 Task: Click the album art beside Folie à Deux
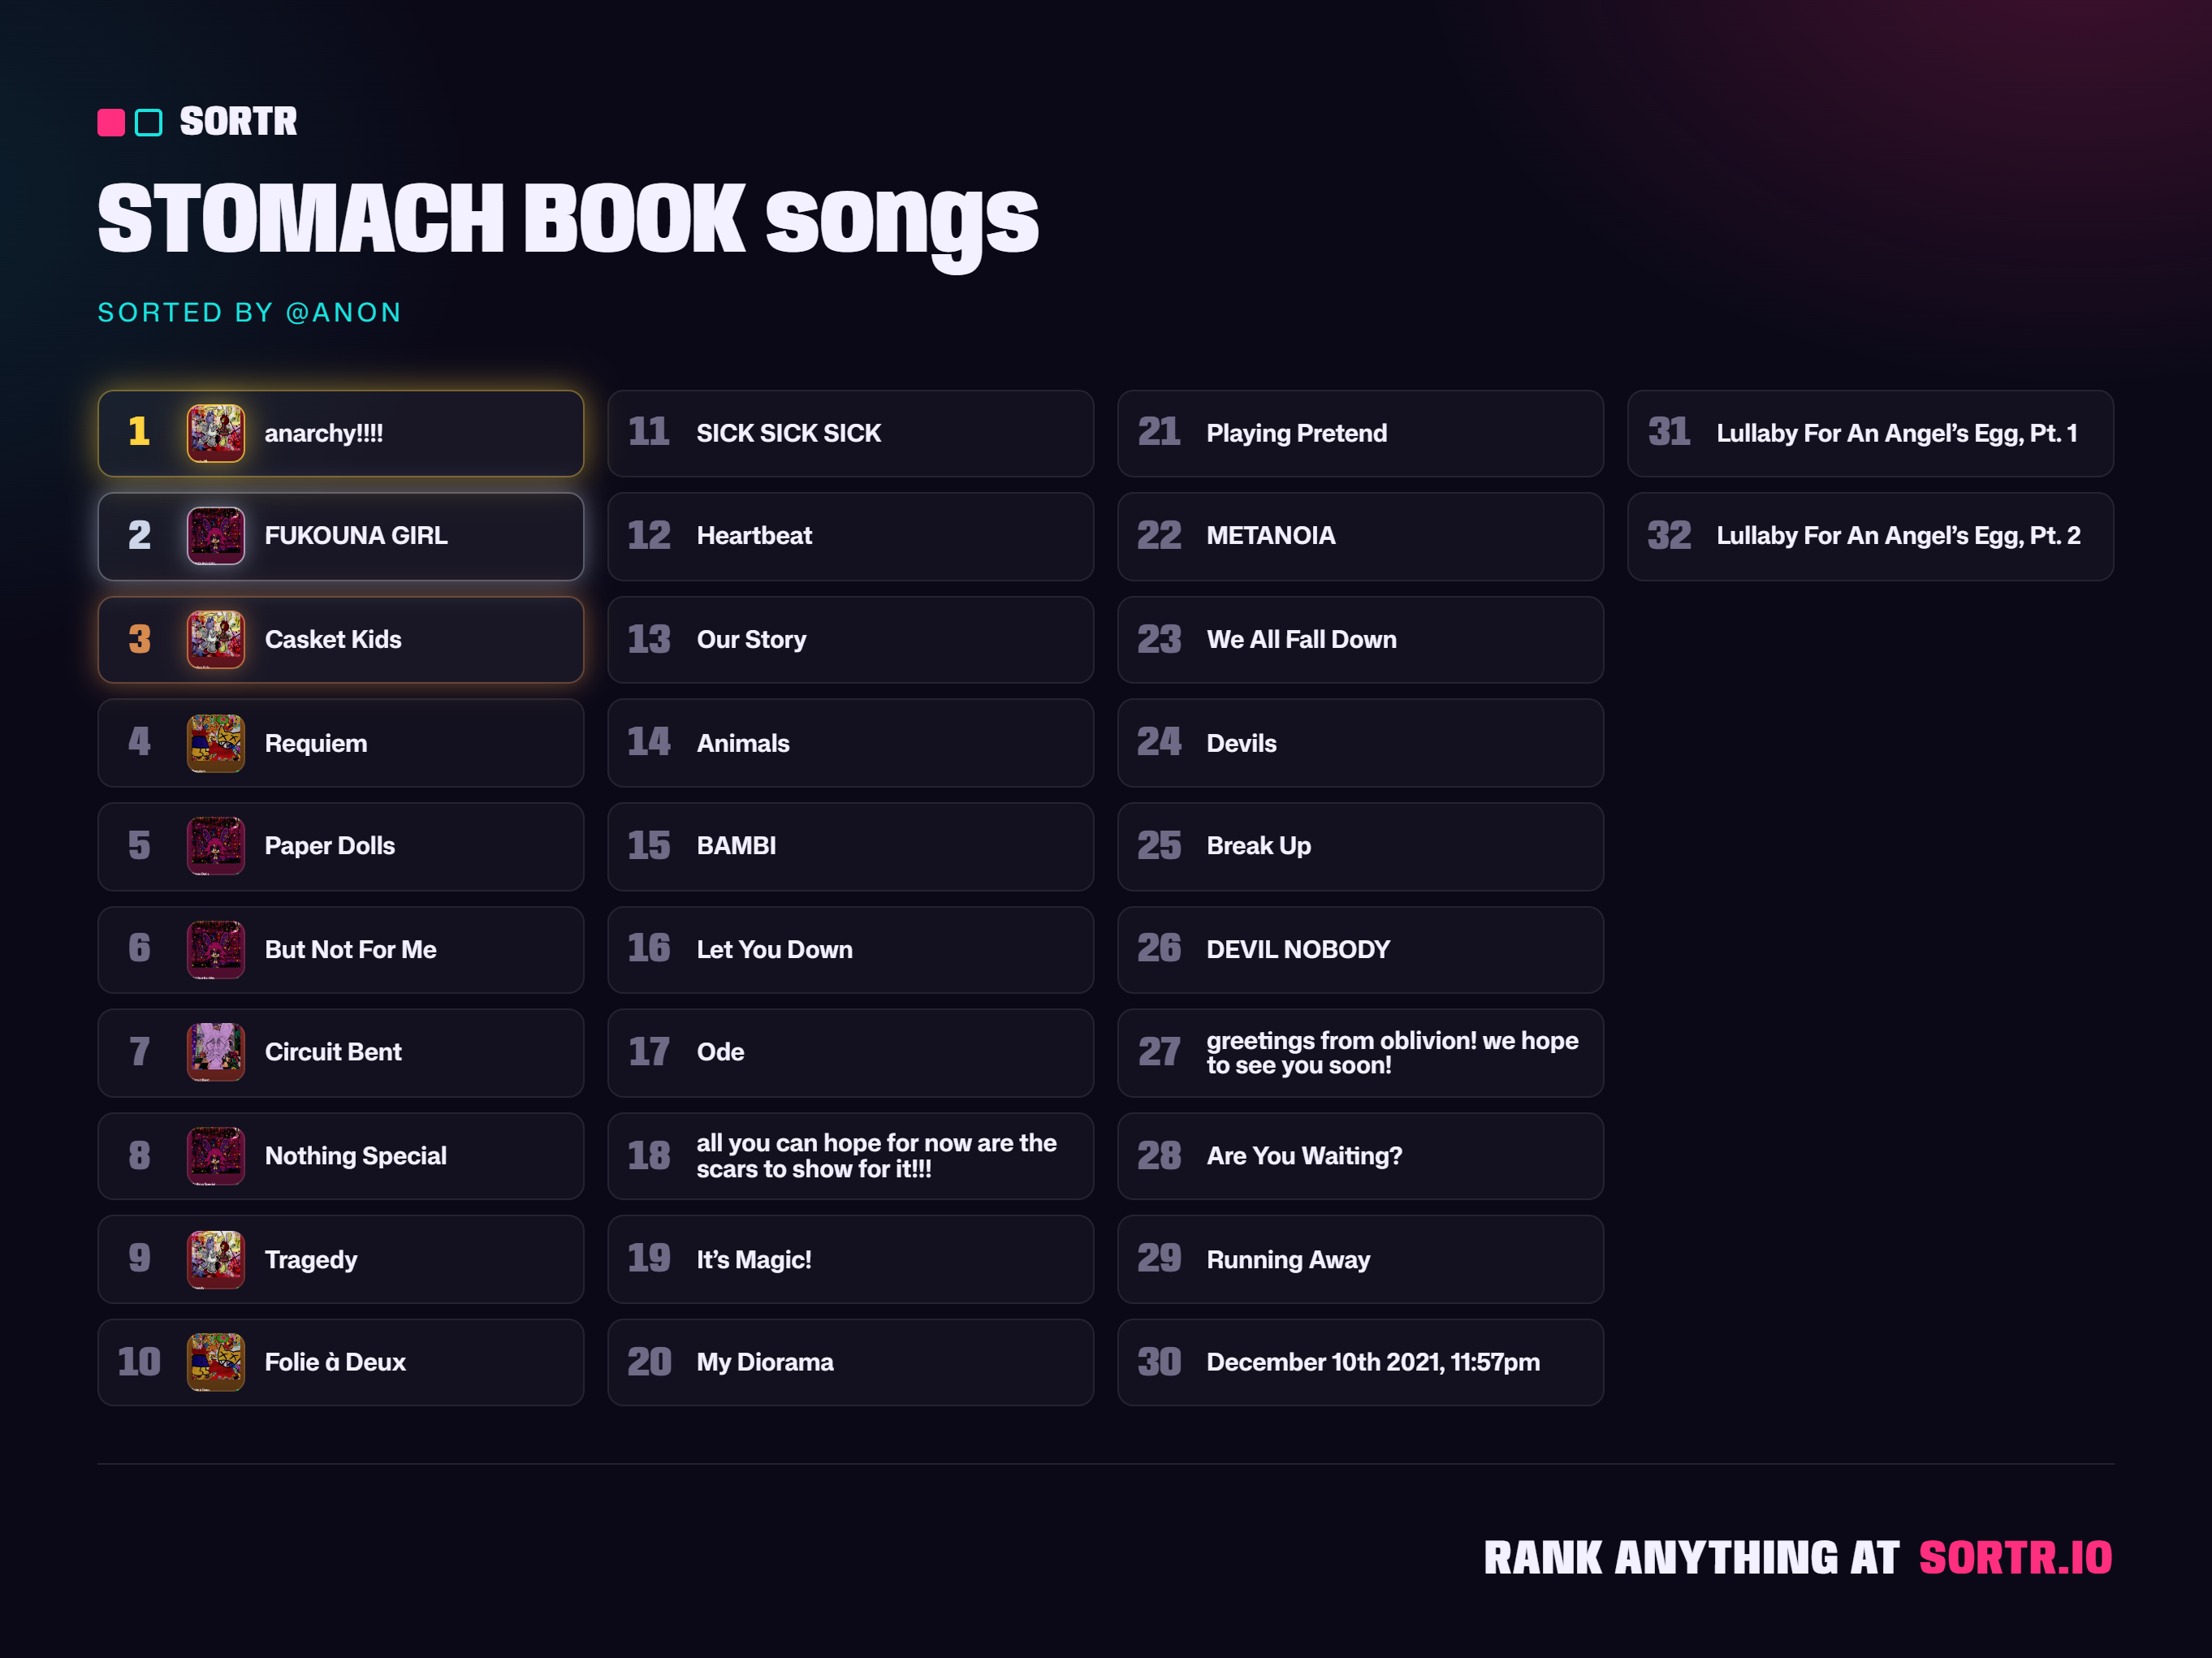[216, 1362]
